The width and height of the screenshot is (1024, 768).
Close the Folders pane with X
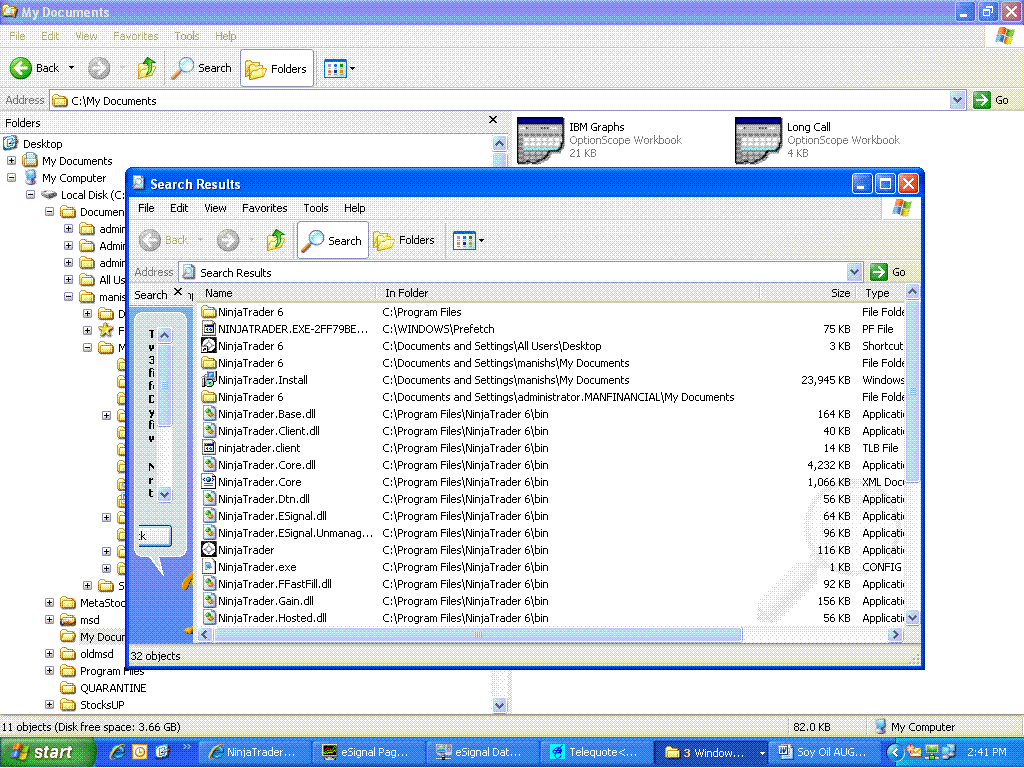[x=493, y=120]
